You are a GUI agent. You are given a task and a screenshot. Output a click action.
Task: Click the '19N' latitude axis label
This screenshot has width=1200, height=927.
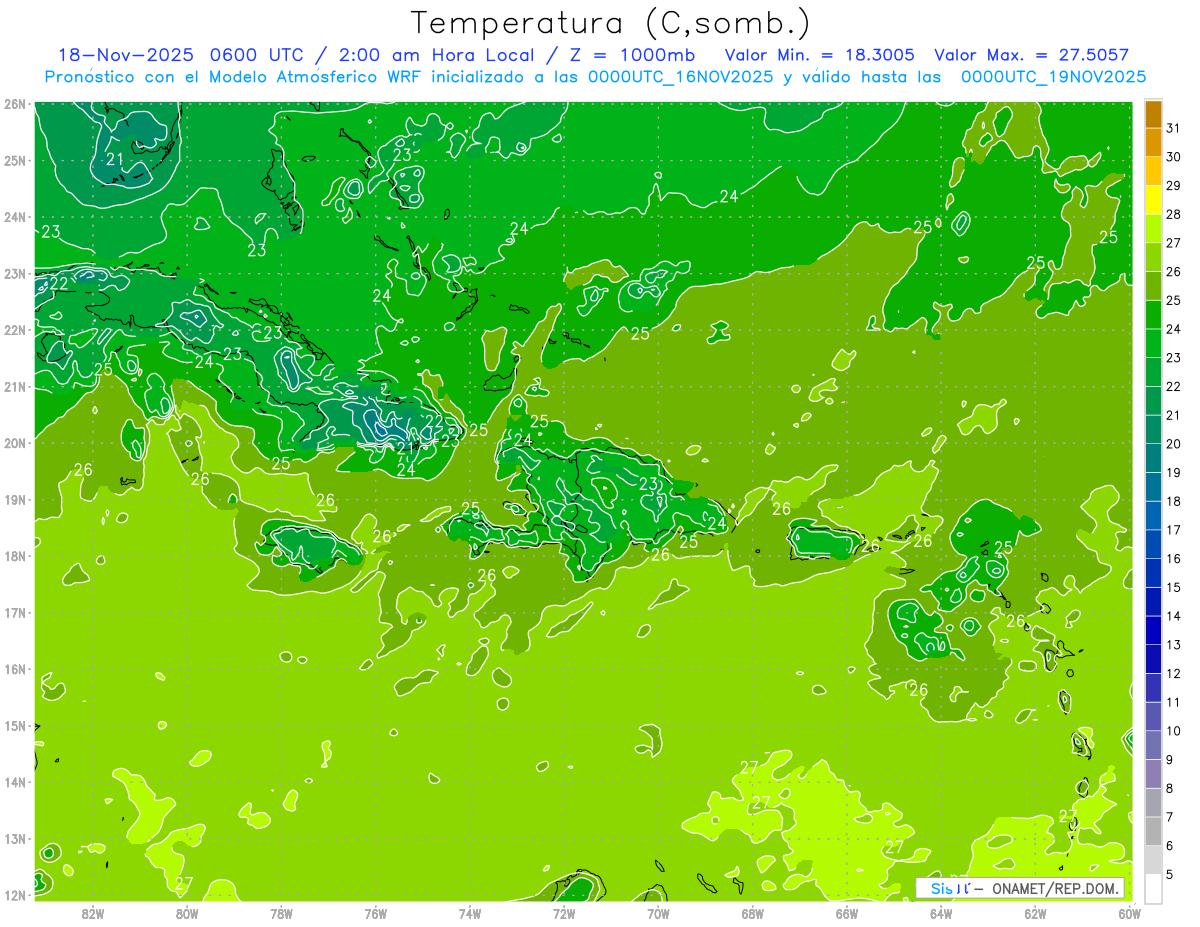15,500
